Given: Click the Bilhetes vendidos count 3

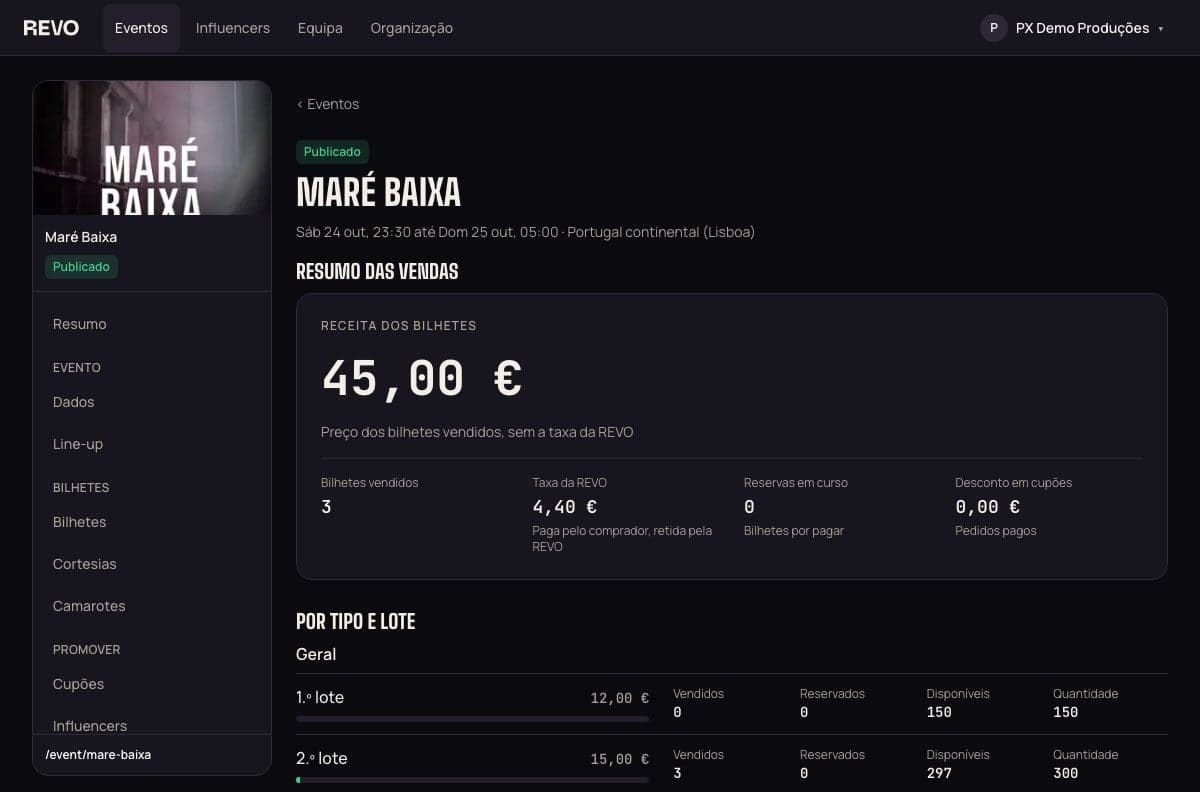Looking at the screenshot, I should 326,507.
